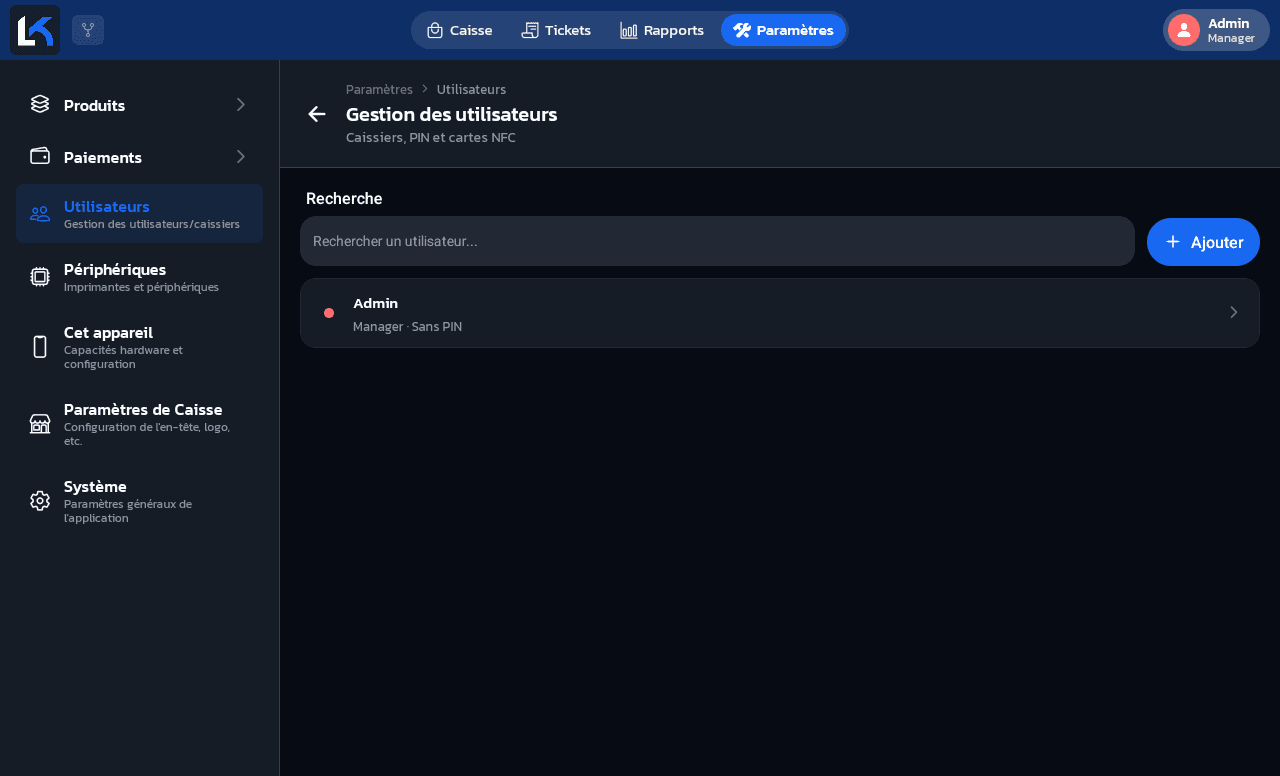Viewport: 1280px width, 776px height.
Task: Click the Cet appareil phone icon
Action: point(40,347)
